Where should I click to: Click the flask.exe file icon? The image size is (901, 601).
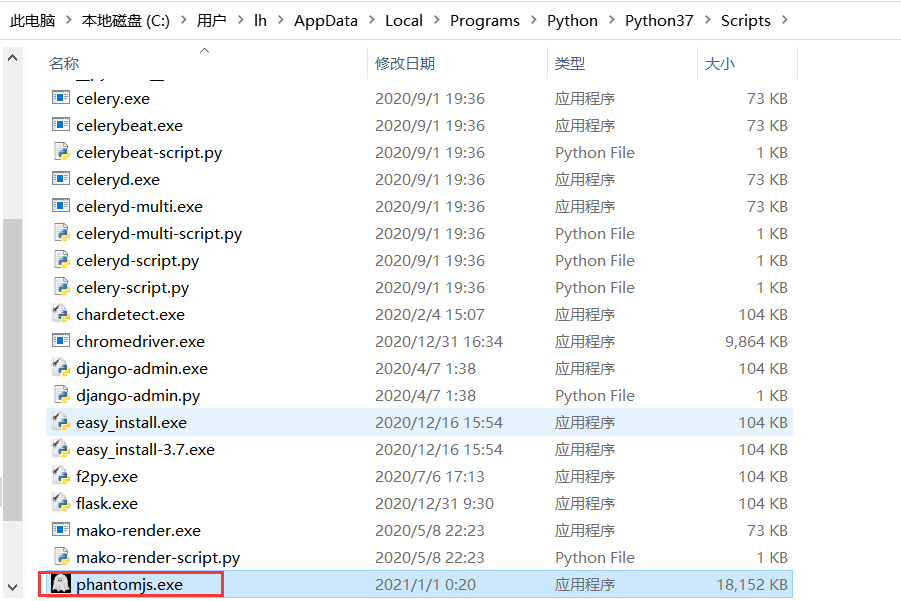(61, 503)
